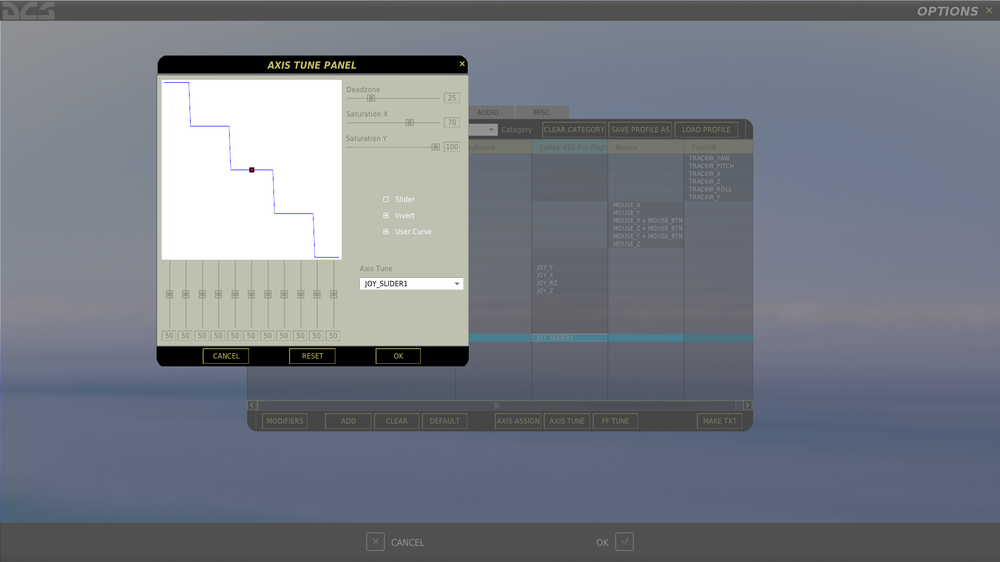The height and width of the screenshot is (562, 1000).
Task: Toggle the User Curve checkbox
Action: tap(386, 232)
